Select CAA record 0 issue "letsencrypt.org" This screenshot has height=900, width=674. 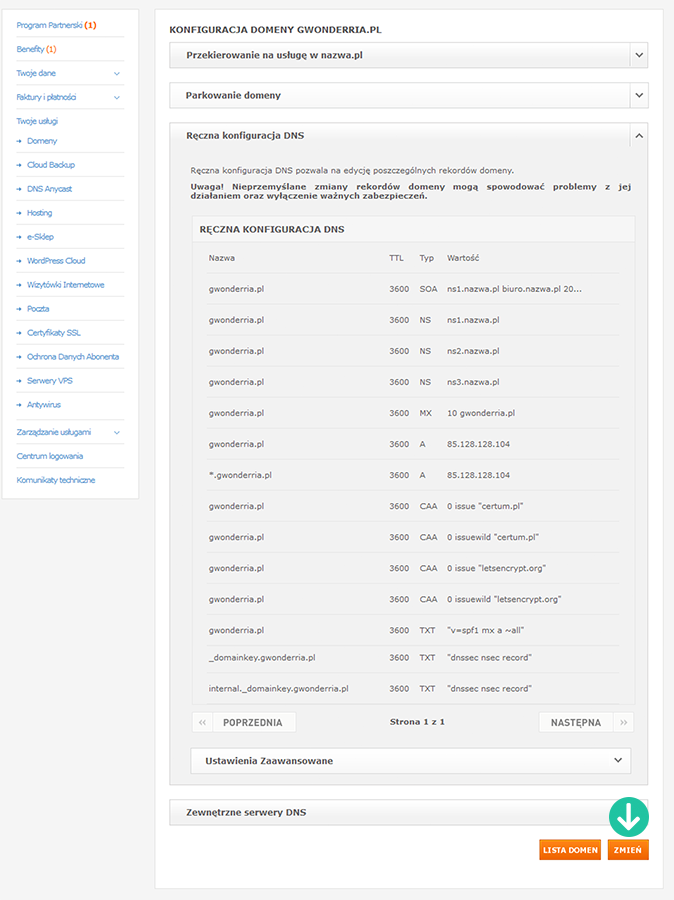click(x=496, y=568)
